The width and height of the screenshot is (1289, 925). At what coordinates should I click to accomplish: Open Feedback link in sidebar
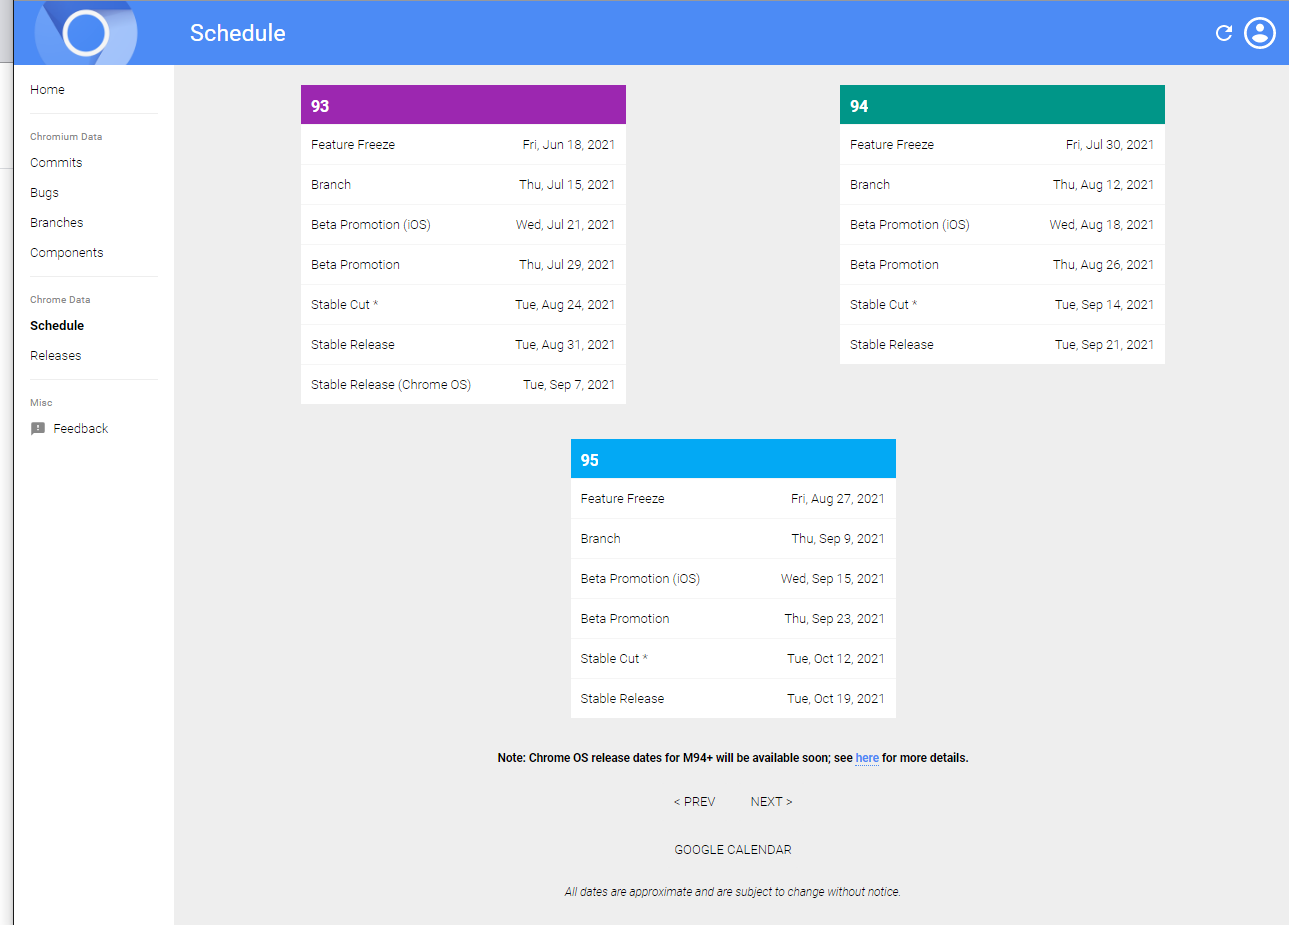pyautogui.click(x=81, y=429)
